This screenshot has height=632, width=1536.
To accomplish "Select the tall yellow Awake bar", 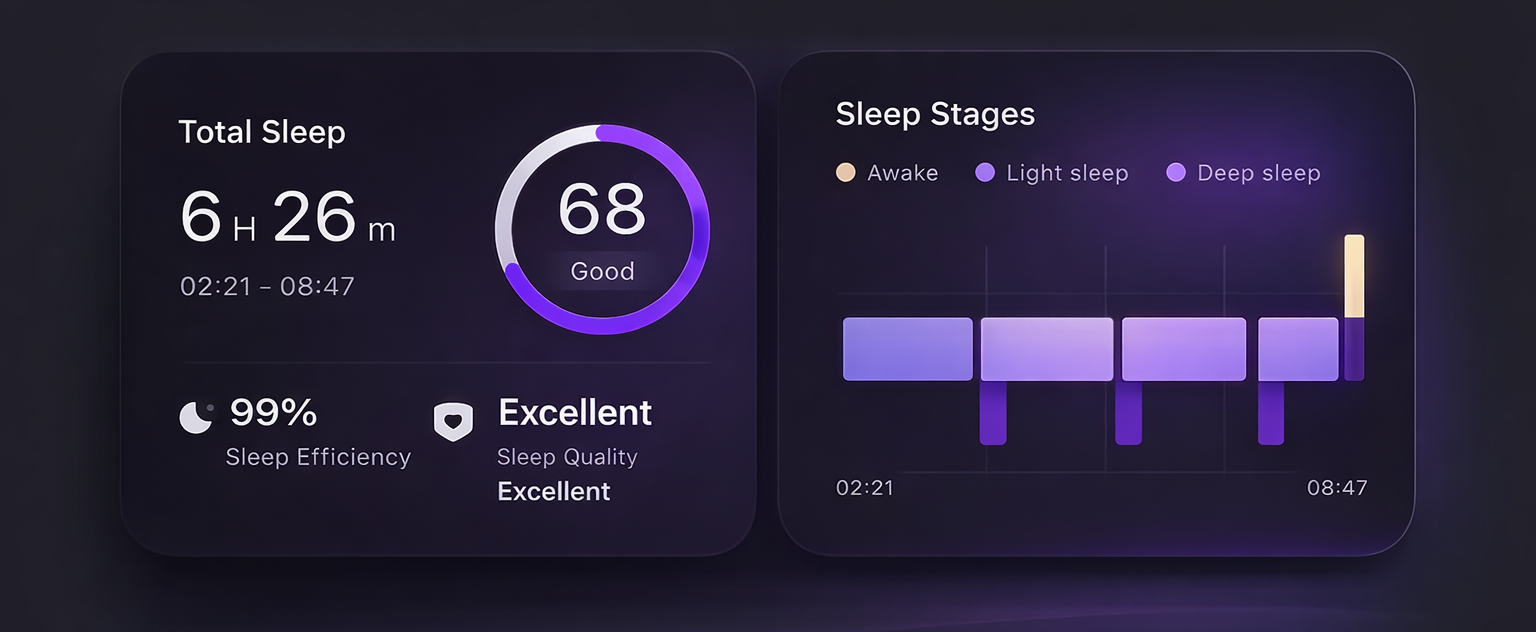I will tap(1354, 276).
